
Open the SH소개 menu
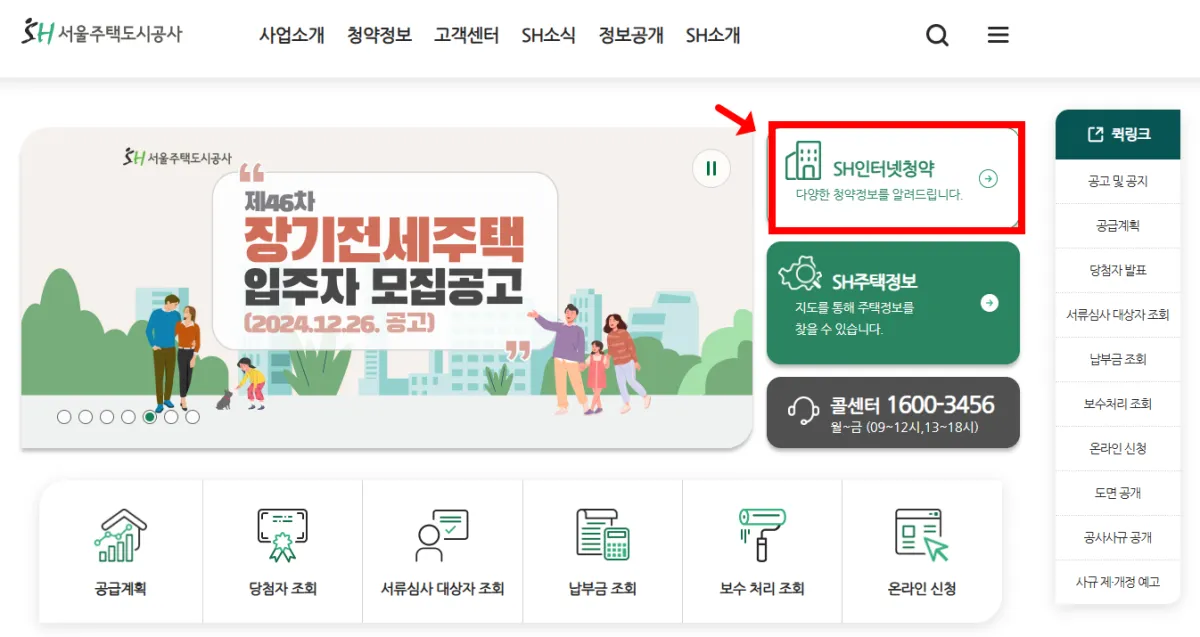click(713, 35)
